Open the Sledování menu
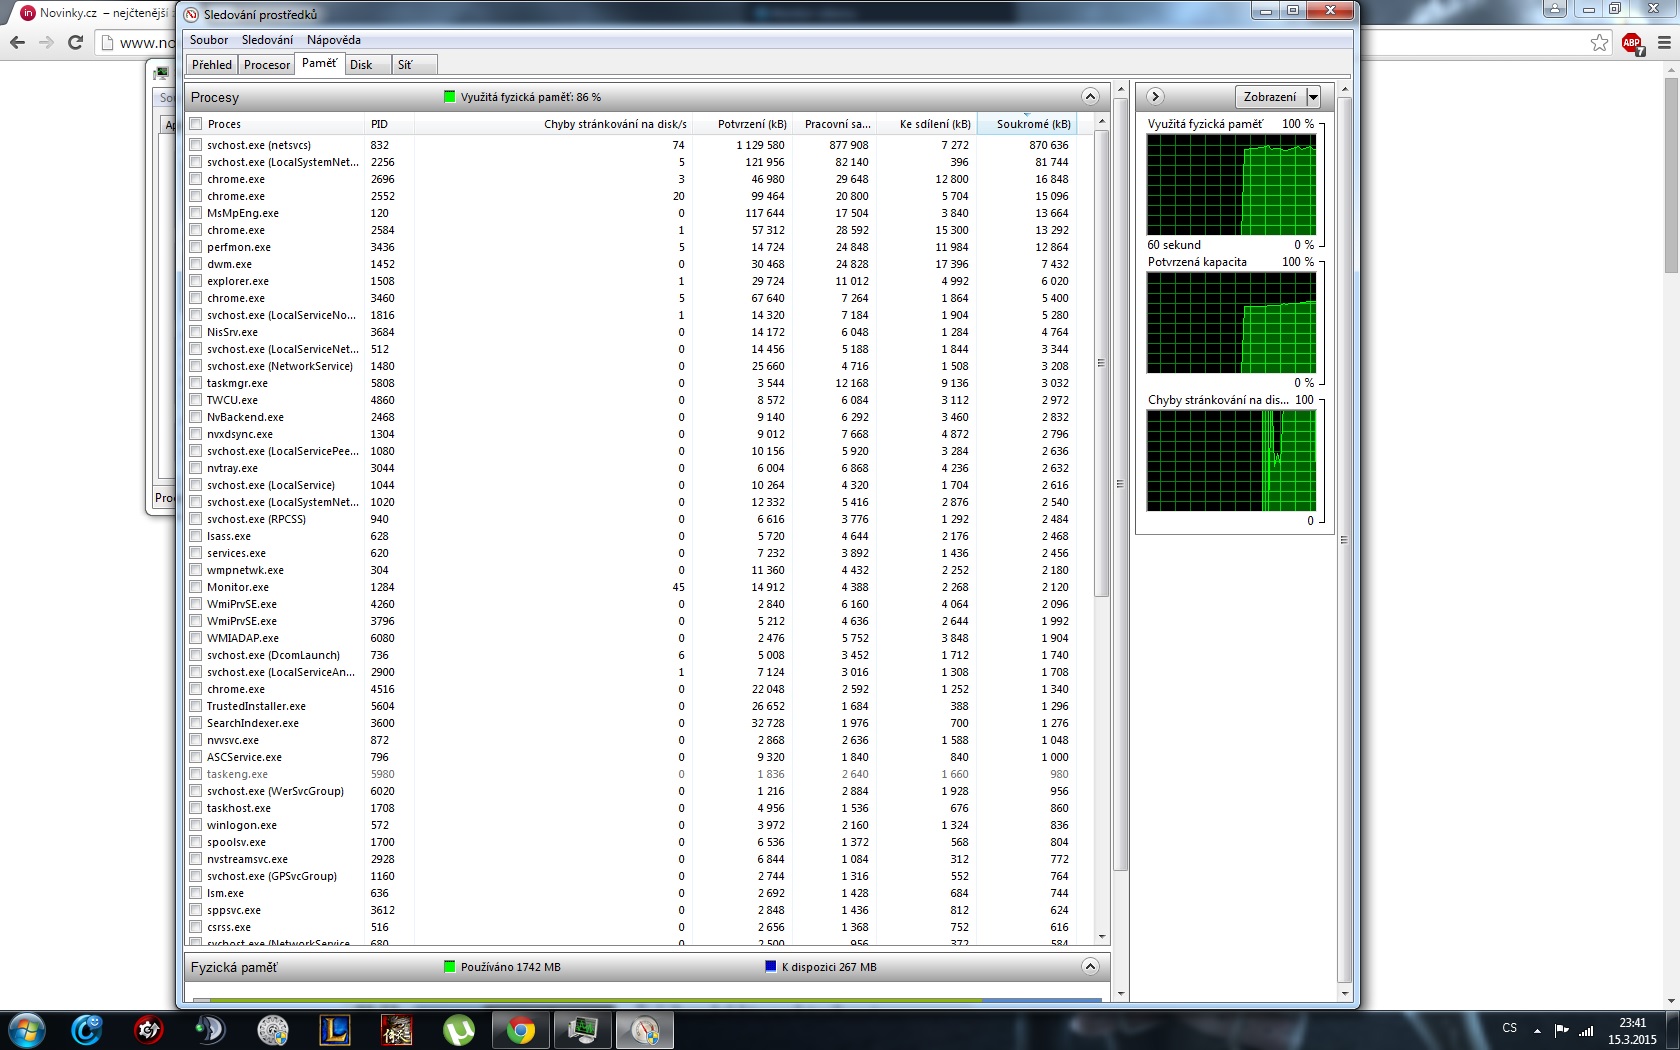The height and width of the screenshot is (1050, 1680). click(x=267, y=40)
